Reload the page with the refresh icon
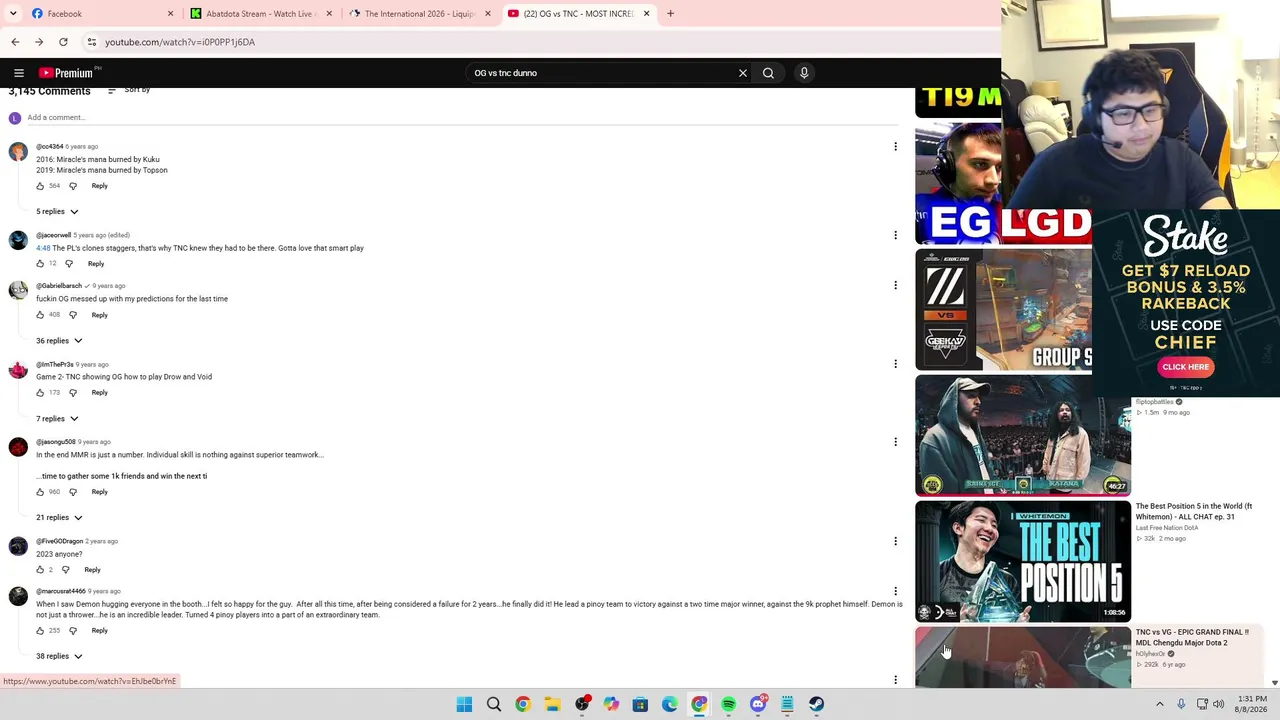The height and width of the screenshot is (720, 1280). 63,42
